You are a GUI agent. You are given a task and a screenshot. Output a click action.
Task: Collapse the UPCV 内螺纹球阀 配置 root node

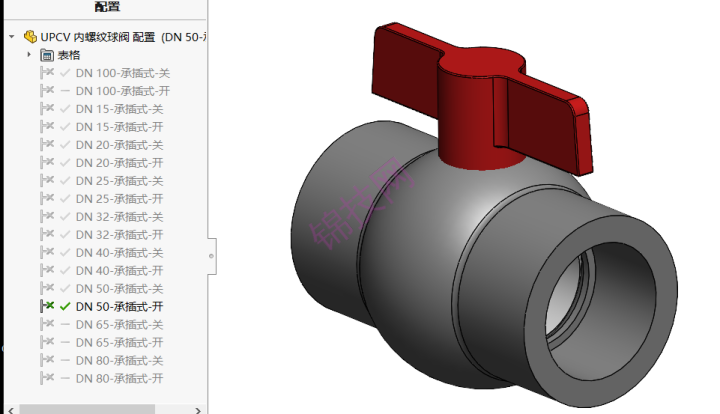click(11, 36)
